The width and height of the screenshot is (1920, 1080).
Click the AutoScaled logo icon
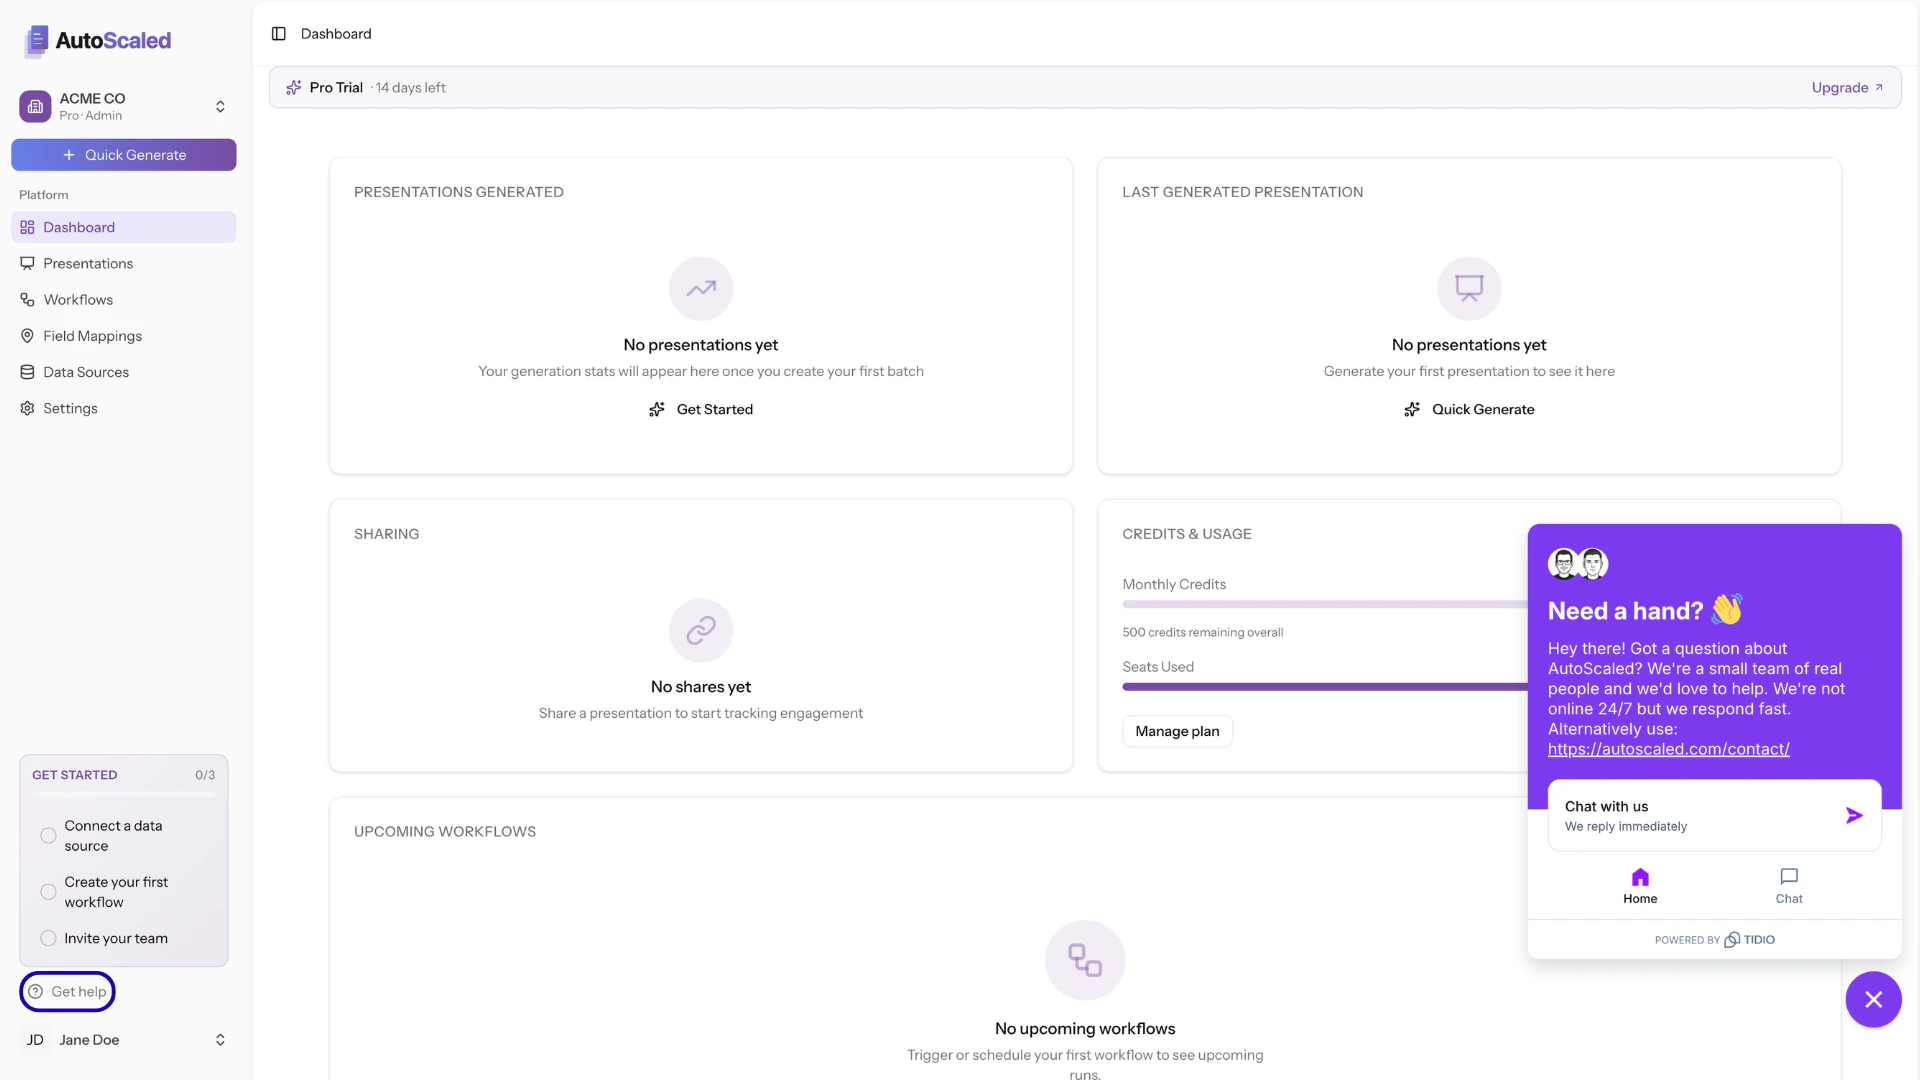coord(37,40)
